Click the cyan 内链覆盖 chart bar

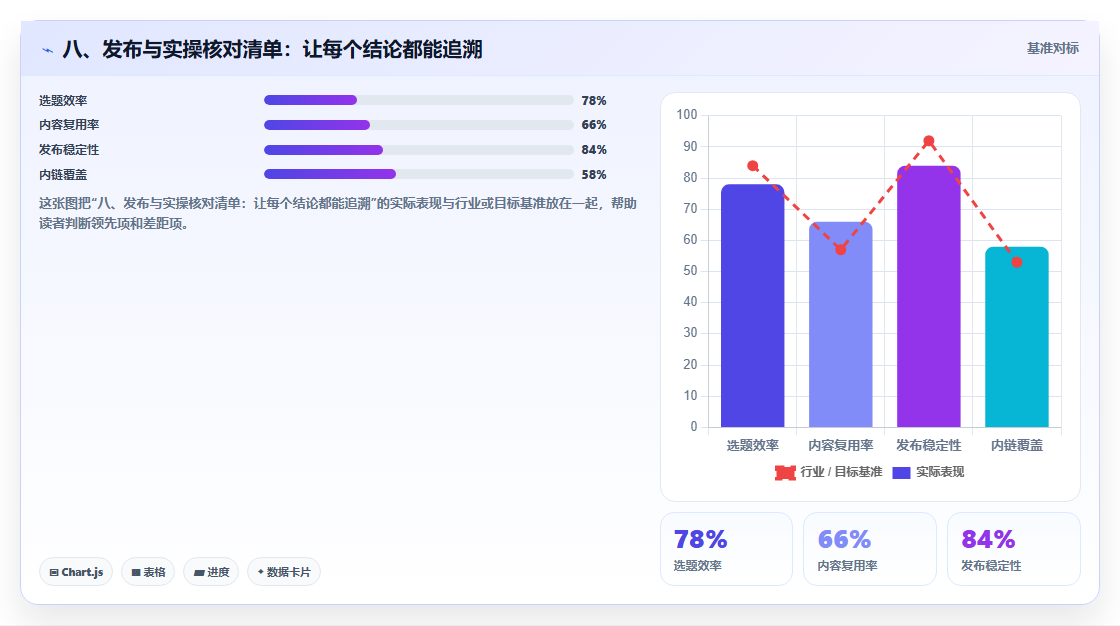click(1016, 337)
